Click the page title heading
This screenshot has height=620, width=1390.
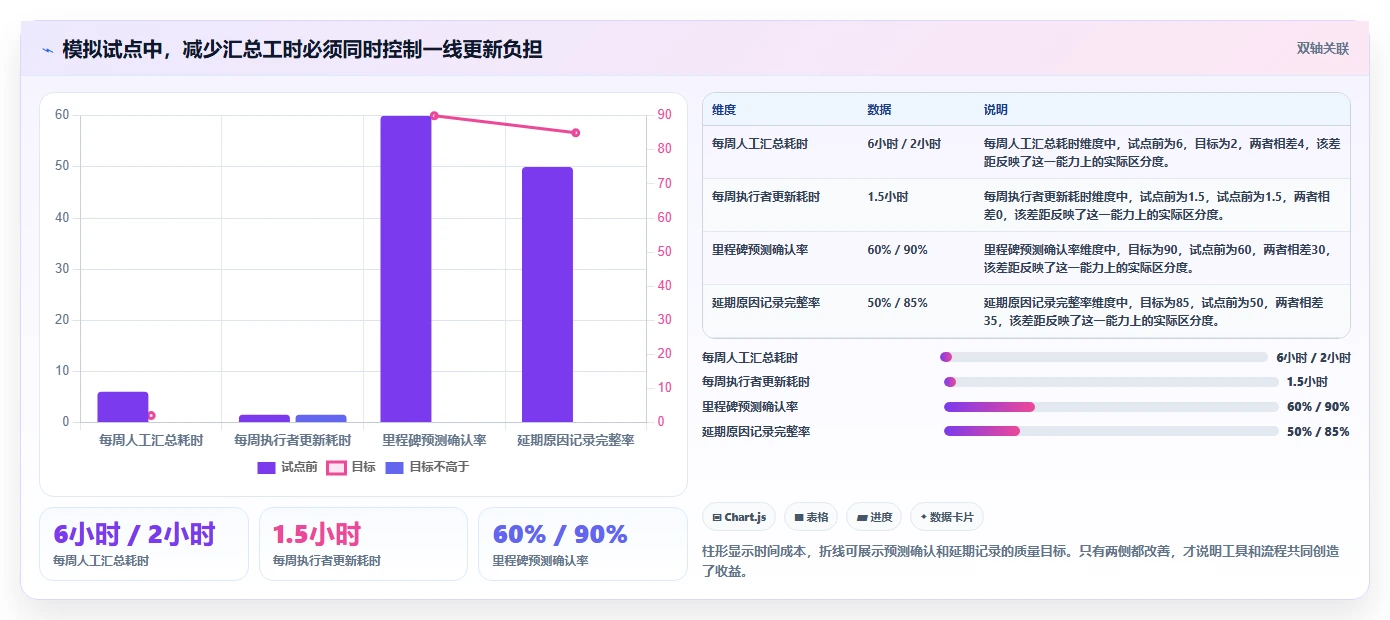pyautogui.click(x=302, y=49)
